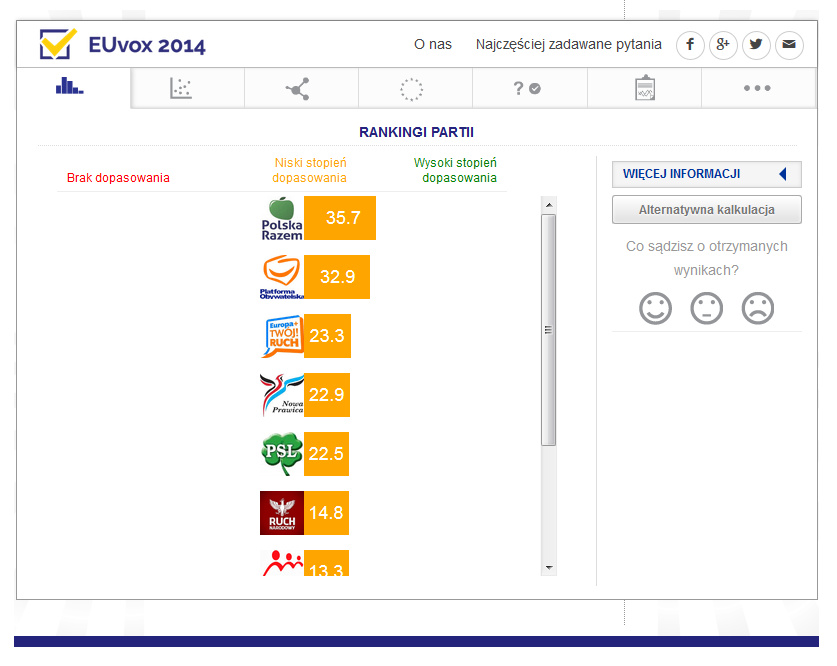Click the Niski stopień dopasowania label
The height and width of the screenshot is (666, 837).
pyautogui.click(x=310, y=170)
